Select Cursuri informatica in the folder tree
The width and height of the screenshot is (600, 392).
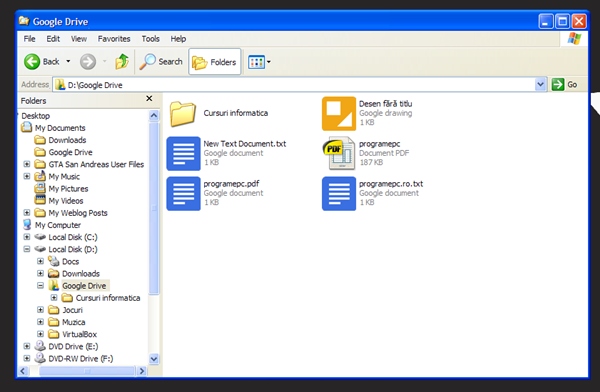click(x=108, y=298)
